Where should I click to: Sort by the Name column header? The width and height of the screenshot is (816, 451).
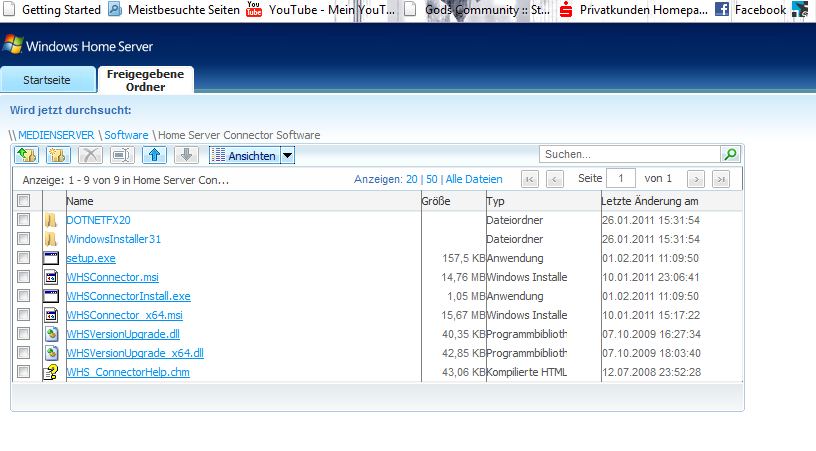[x=80, y=201]
